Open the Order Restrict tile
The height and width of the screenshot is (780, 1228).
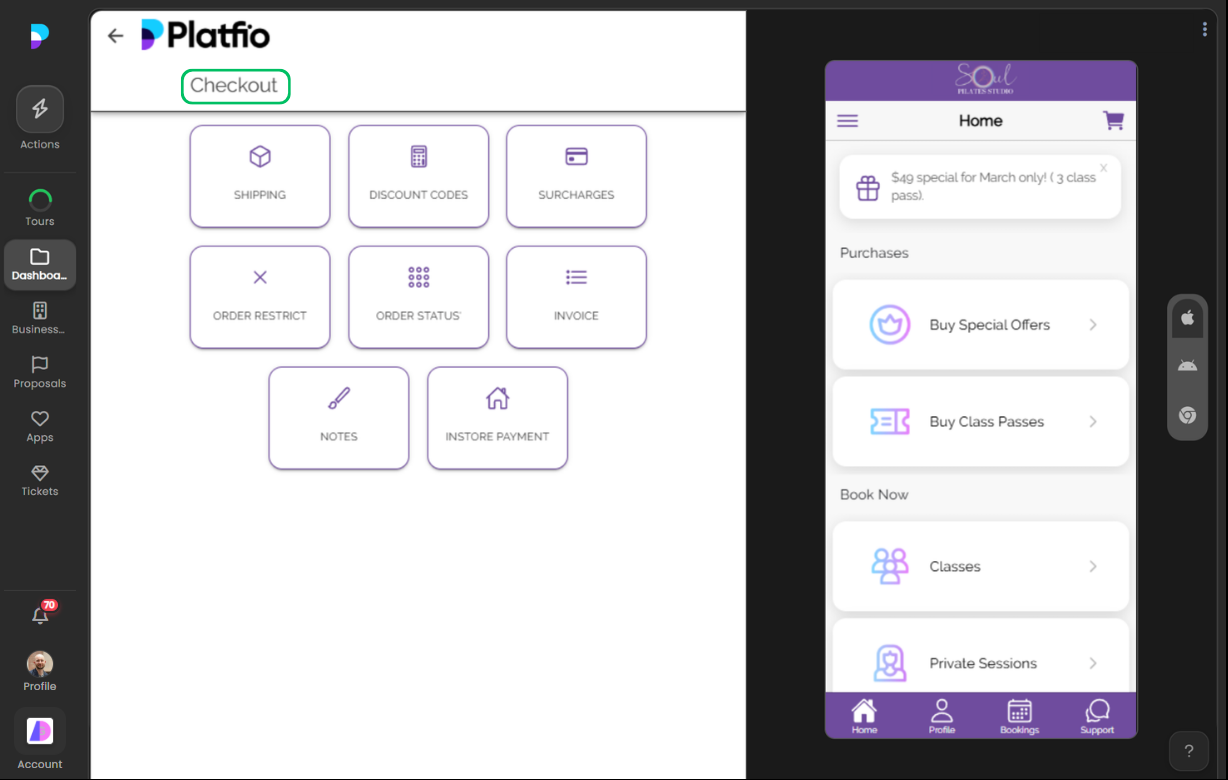tap(260, 297)
